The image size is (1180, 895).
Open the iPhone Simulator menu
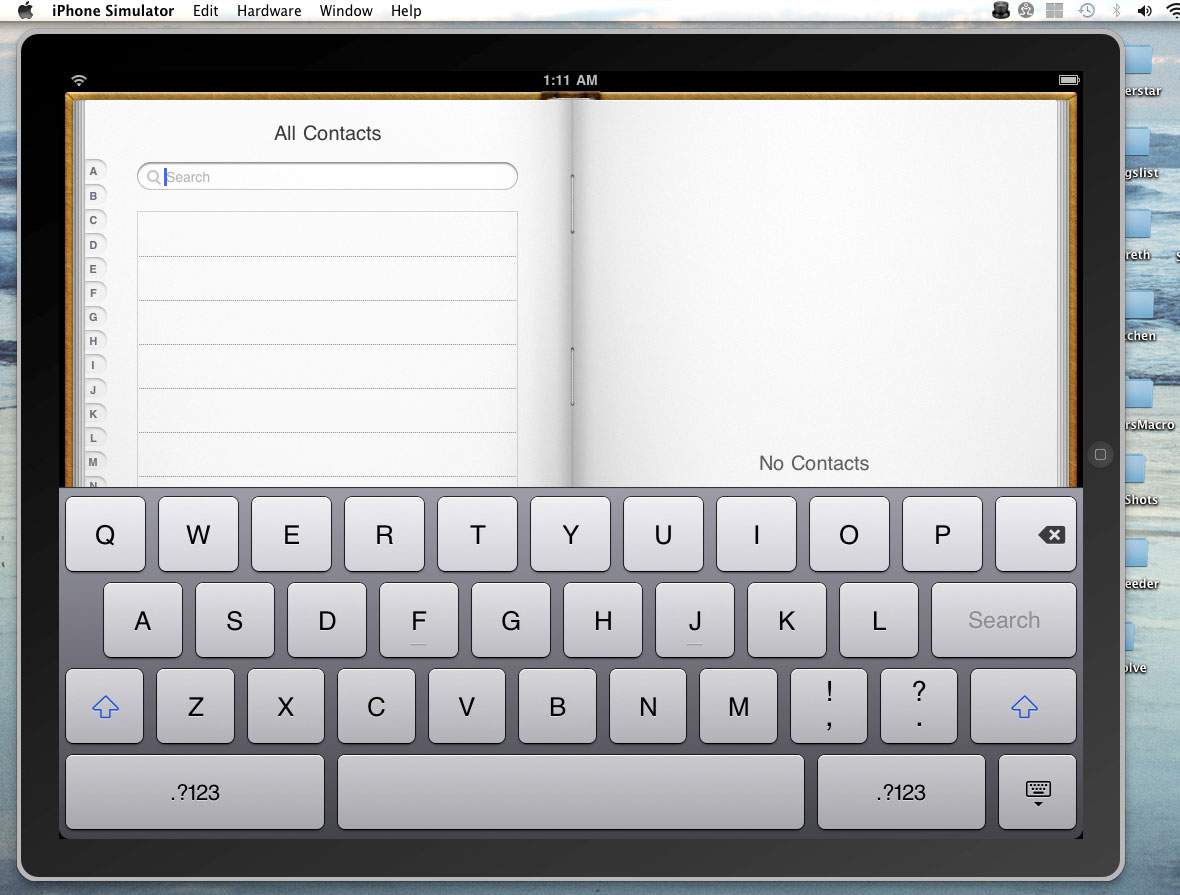113,11
